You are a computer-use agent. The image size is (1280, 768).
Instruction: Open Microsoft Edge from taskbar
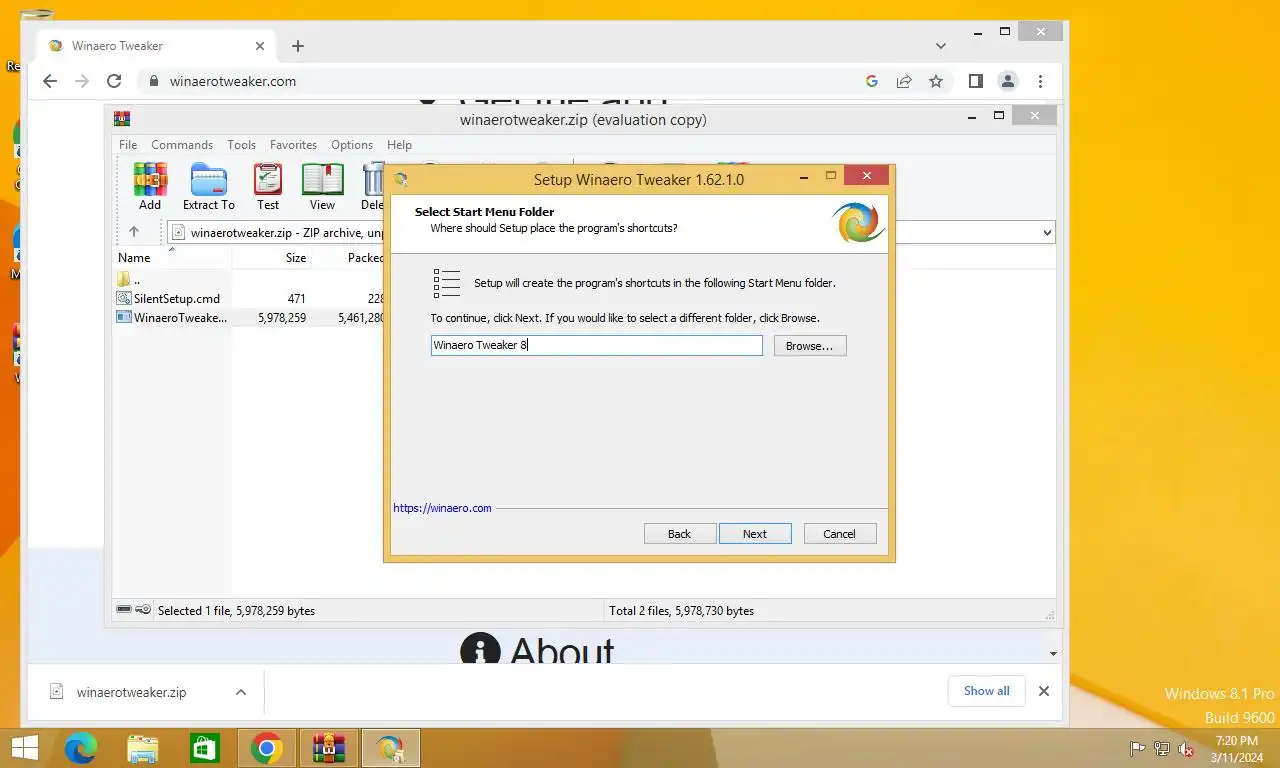(x=81, y=748)
